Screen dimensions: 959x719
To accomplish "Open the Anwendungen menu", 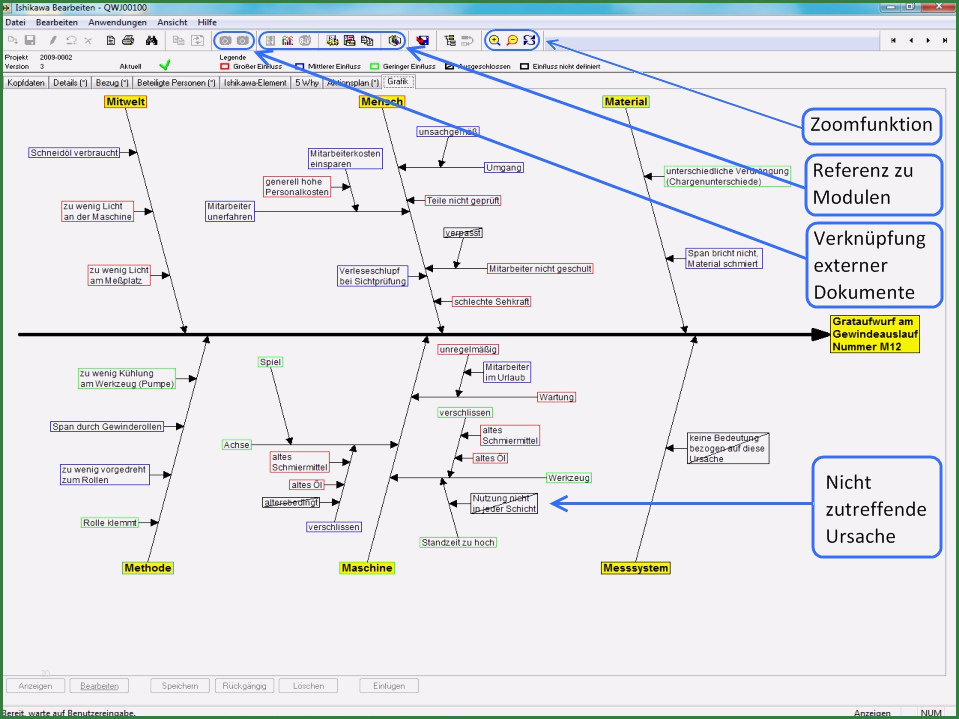I will click(117, 22).
